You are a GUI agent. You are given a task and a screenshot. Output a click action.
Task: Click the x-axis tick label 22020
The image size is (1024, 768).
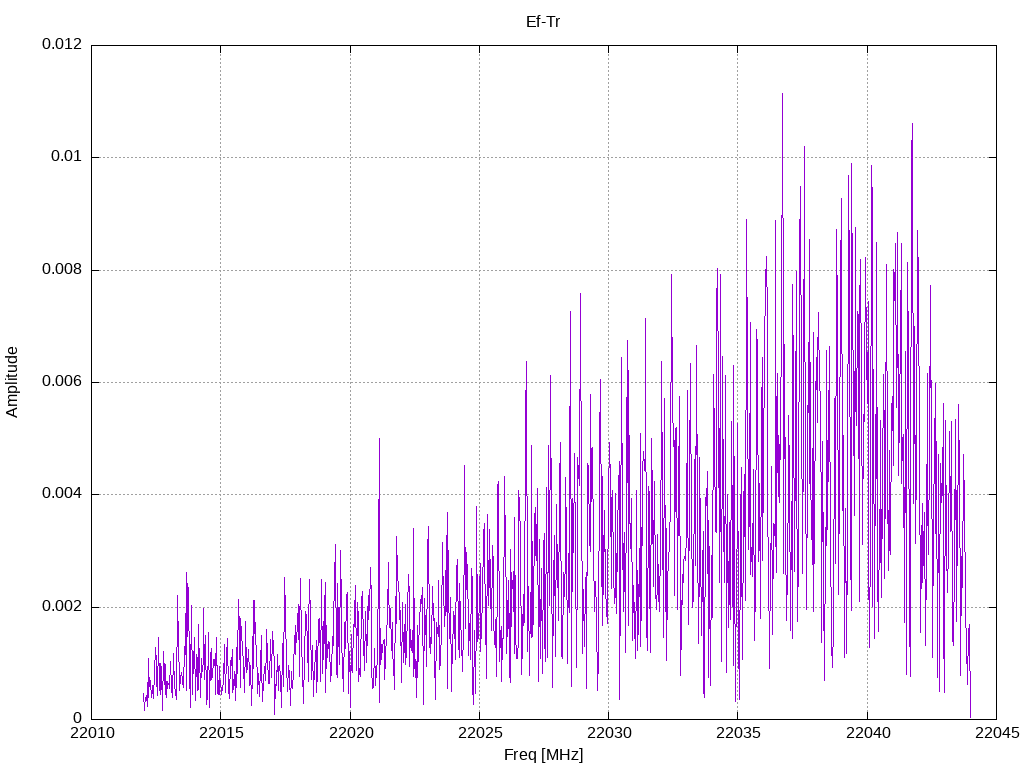351,733
